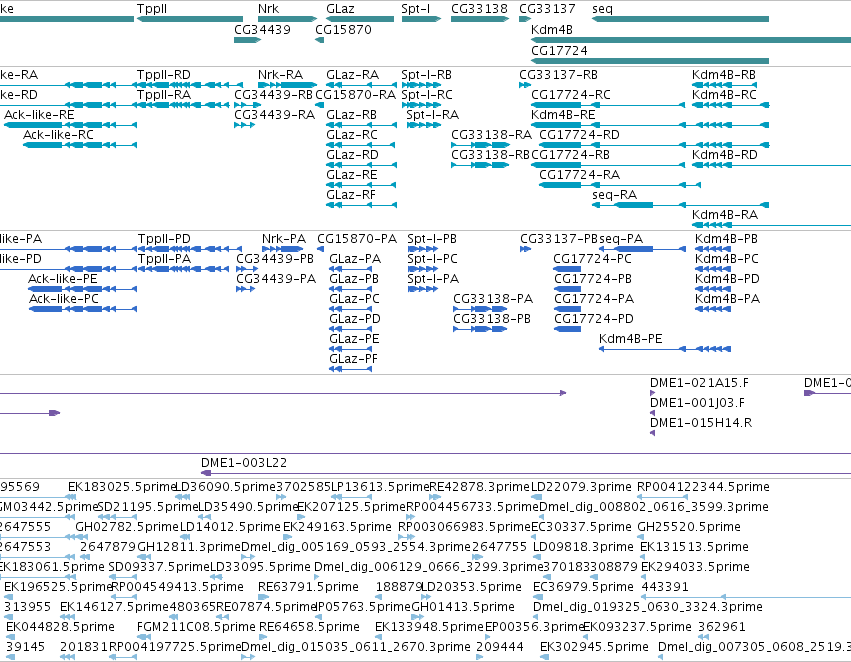Select protein seq-PA
851x662 pixels.
pyautogui.click(x=621, y=239)
